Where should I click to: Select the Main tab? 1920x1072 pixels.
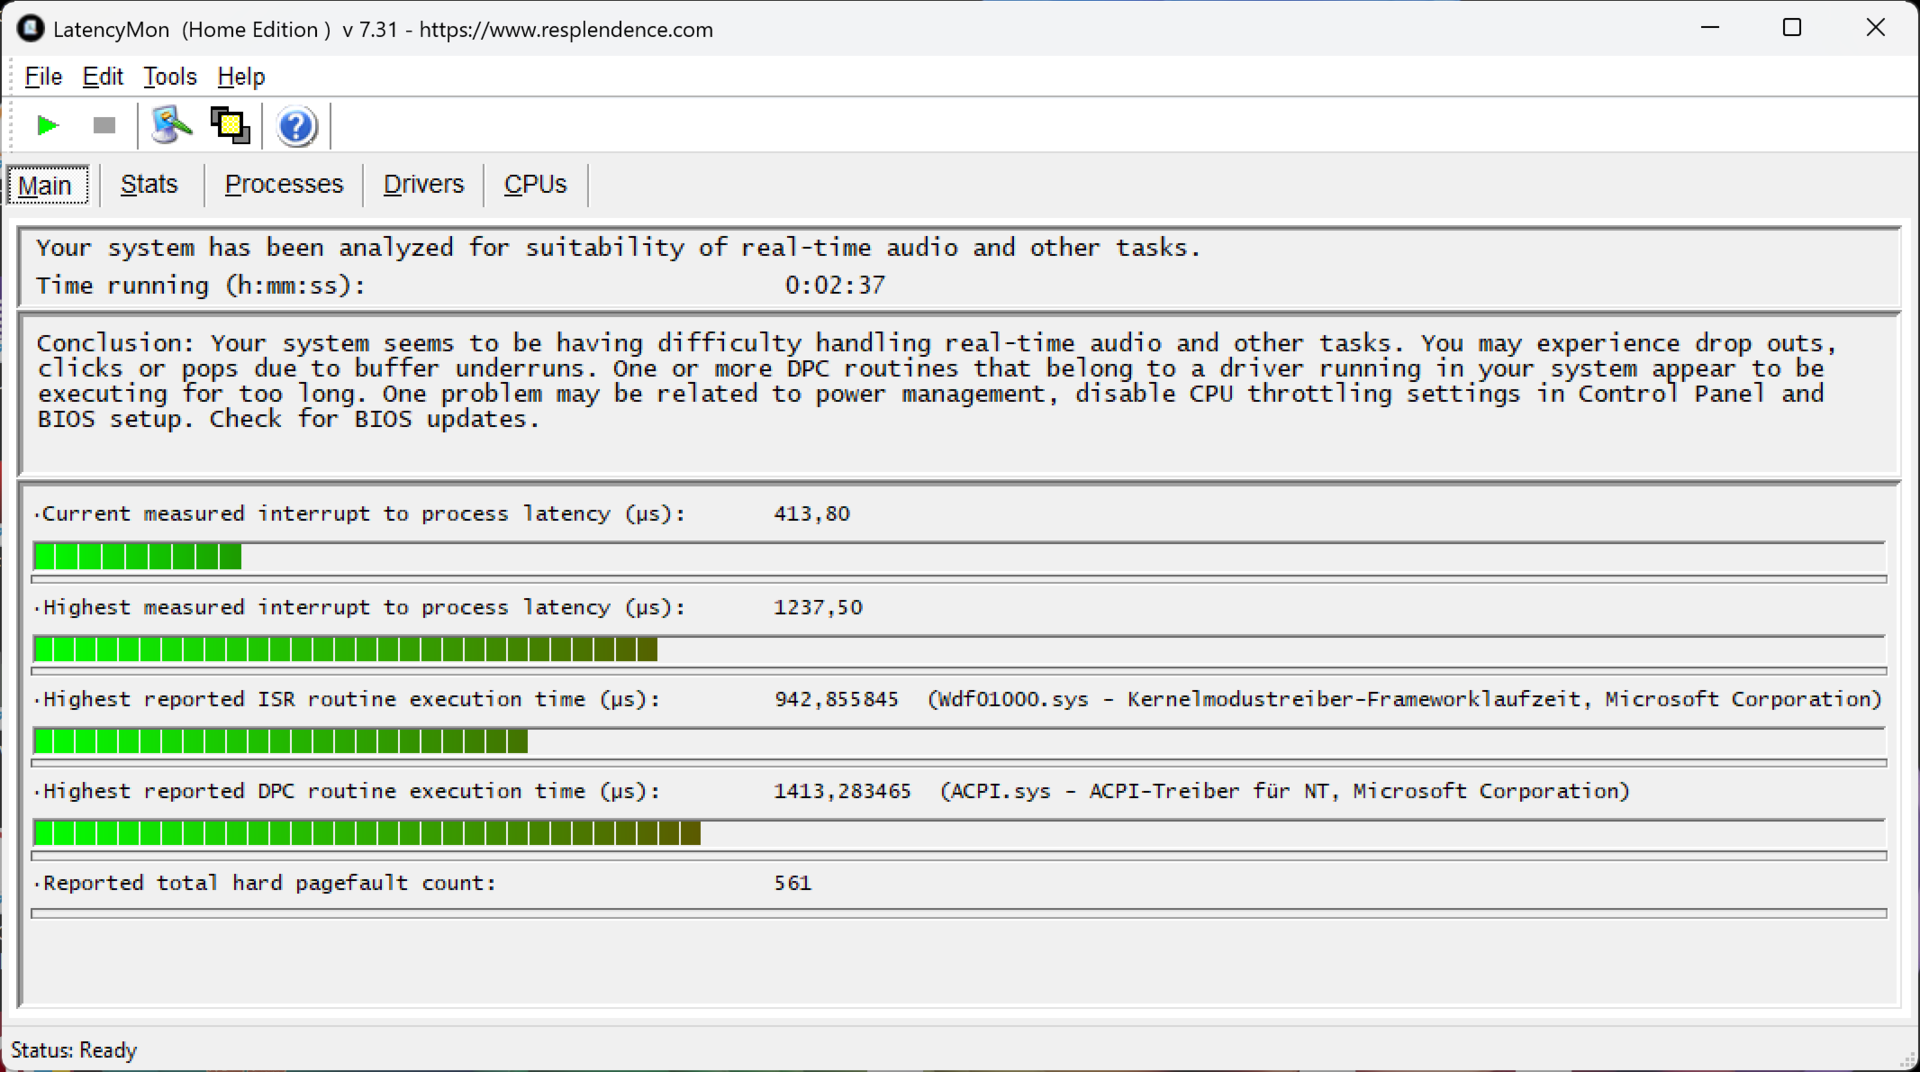pos(46,186)
